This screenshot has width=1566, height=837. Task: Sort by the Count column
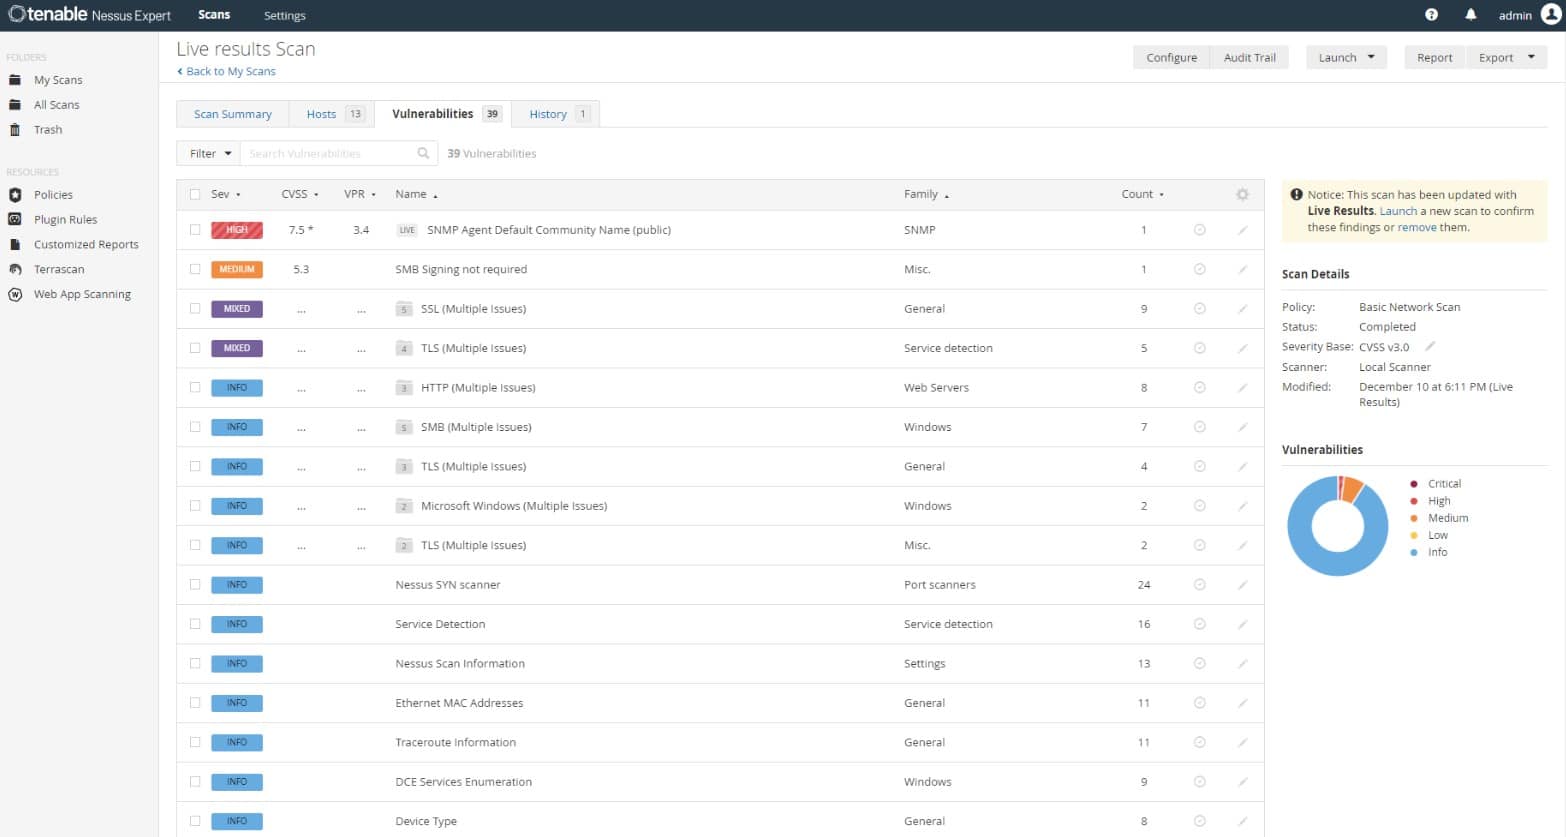[1142, 194]
